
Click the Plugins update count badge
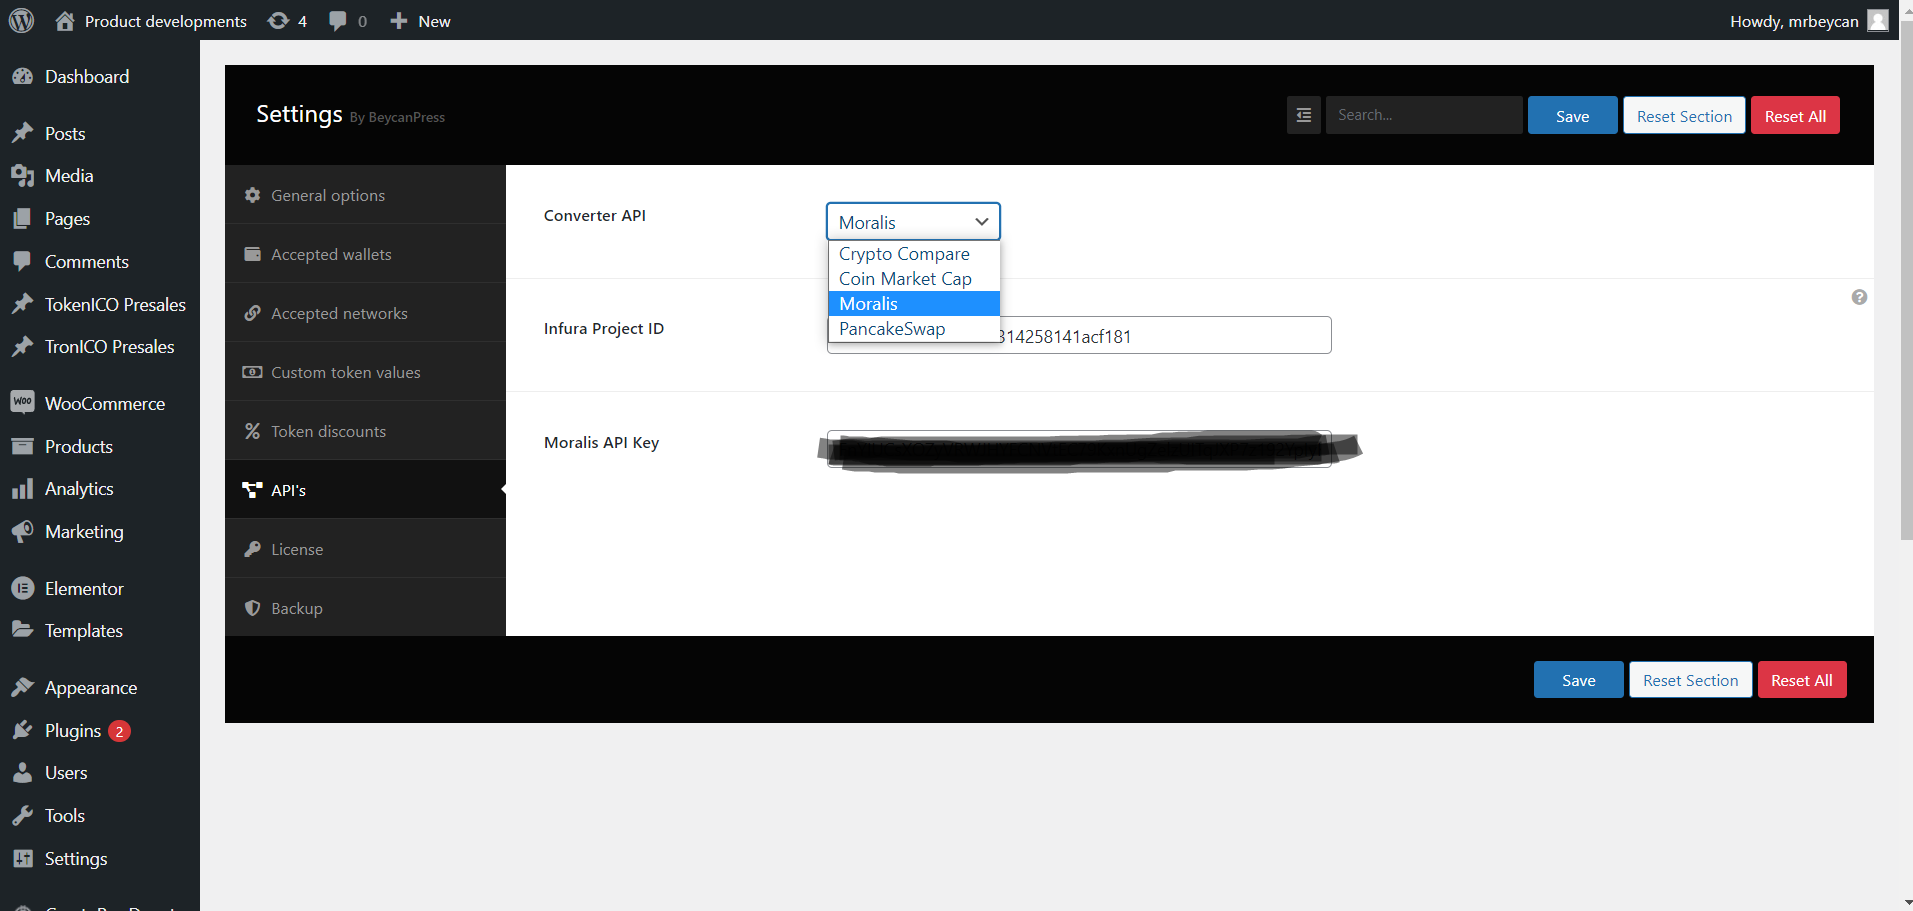(119, 731)
